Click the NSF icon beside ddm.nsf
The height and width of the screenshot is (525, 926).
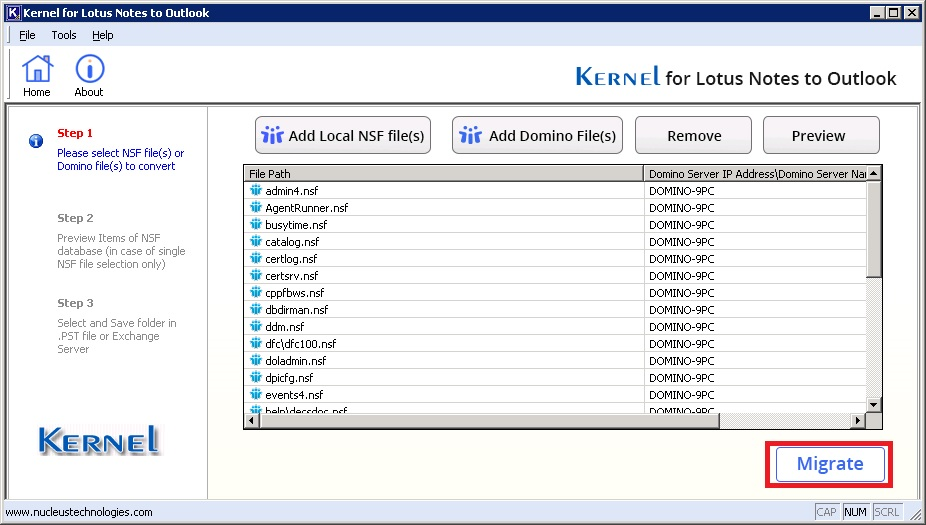tap(256, 327)
